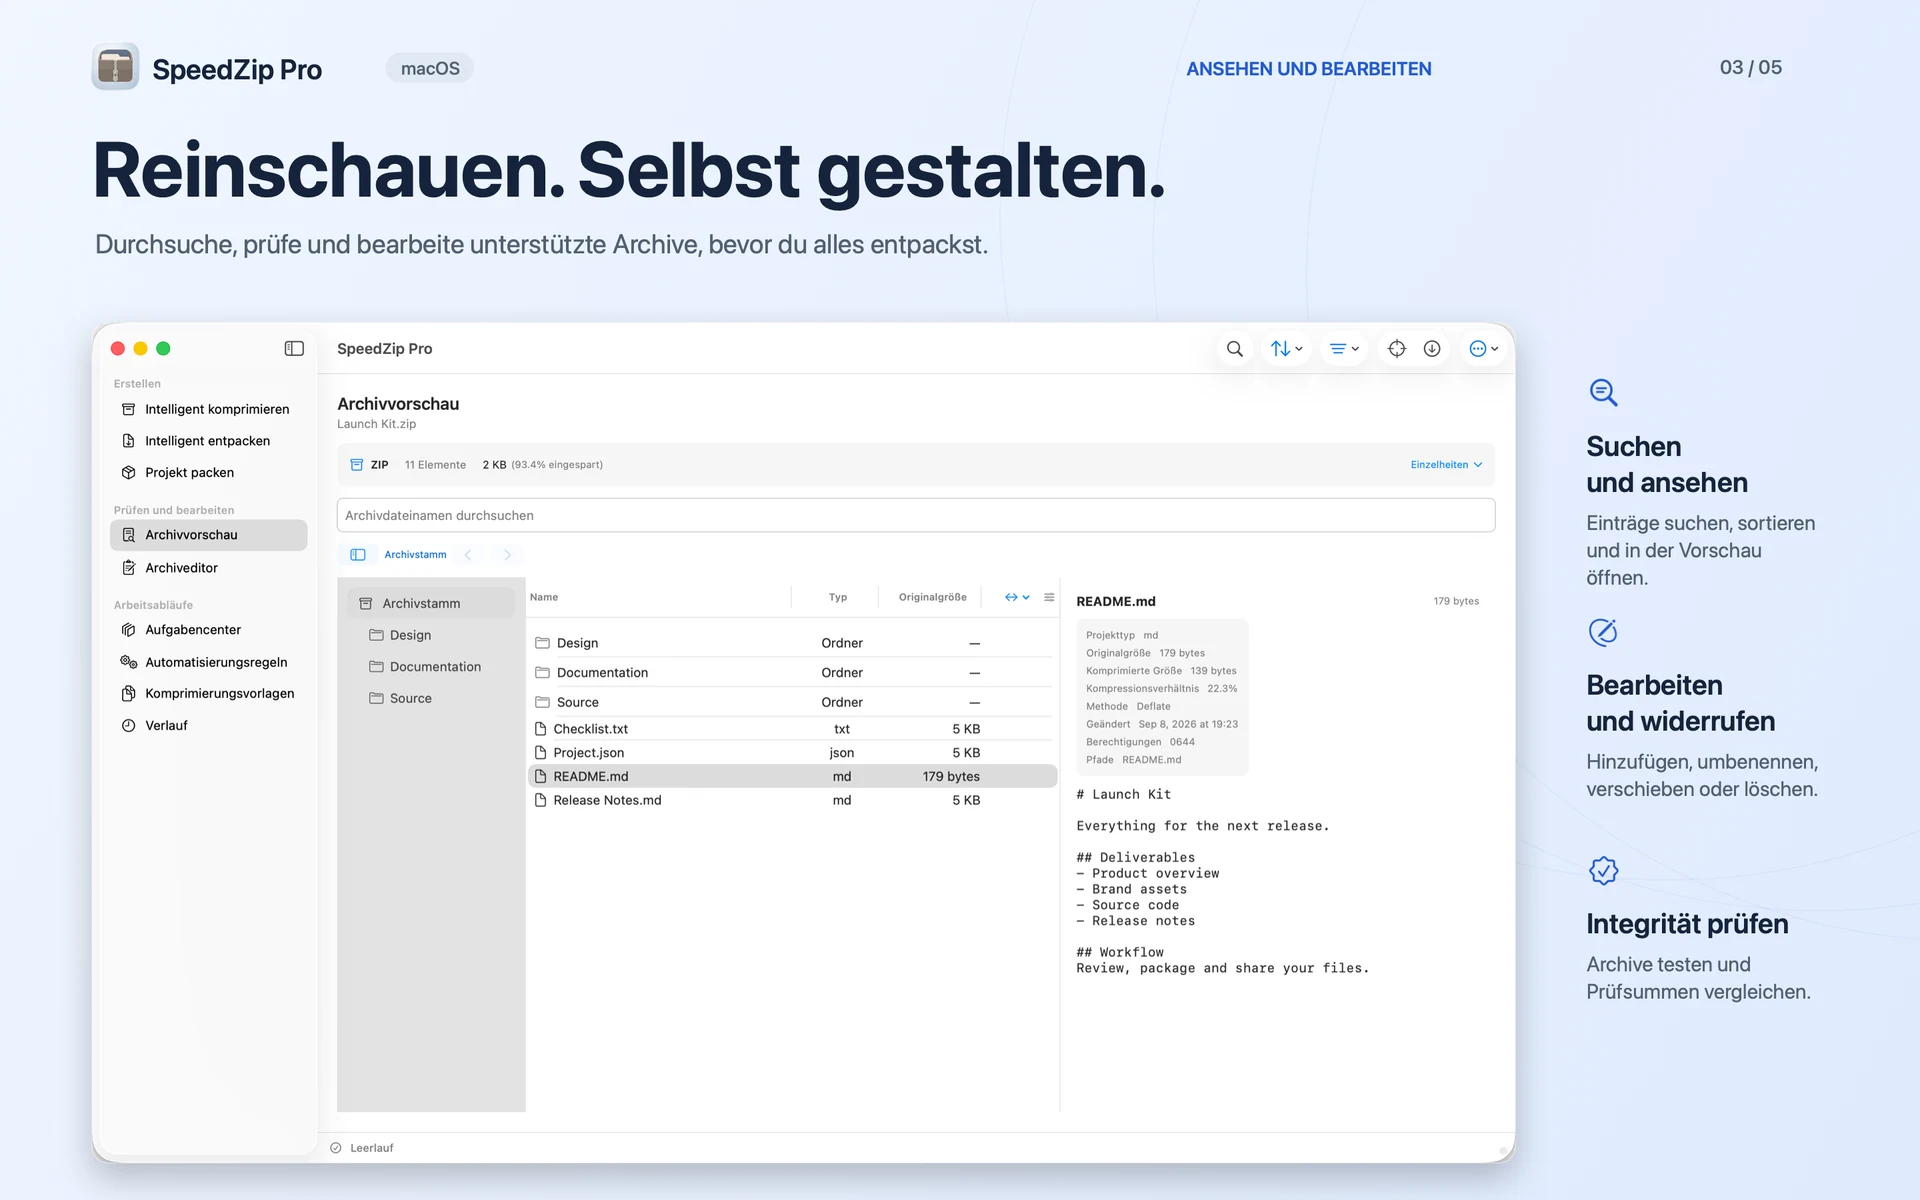Click the ANSEHEN UND BEARBEITEN heading
This screenshot has width=1920, height=1200.
point(1309,69)
